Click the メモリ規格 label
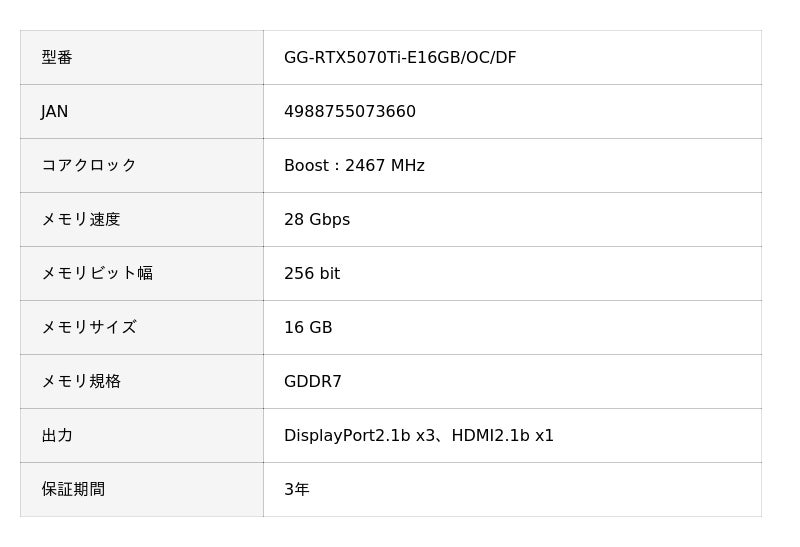This screenshot has width=800, height=547. tap(80, 382)
